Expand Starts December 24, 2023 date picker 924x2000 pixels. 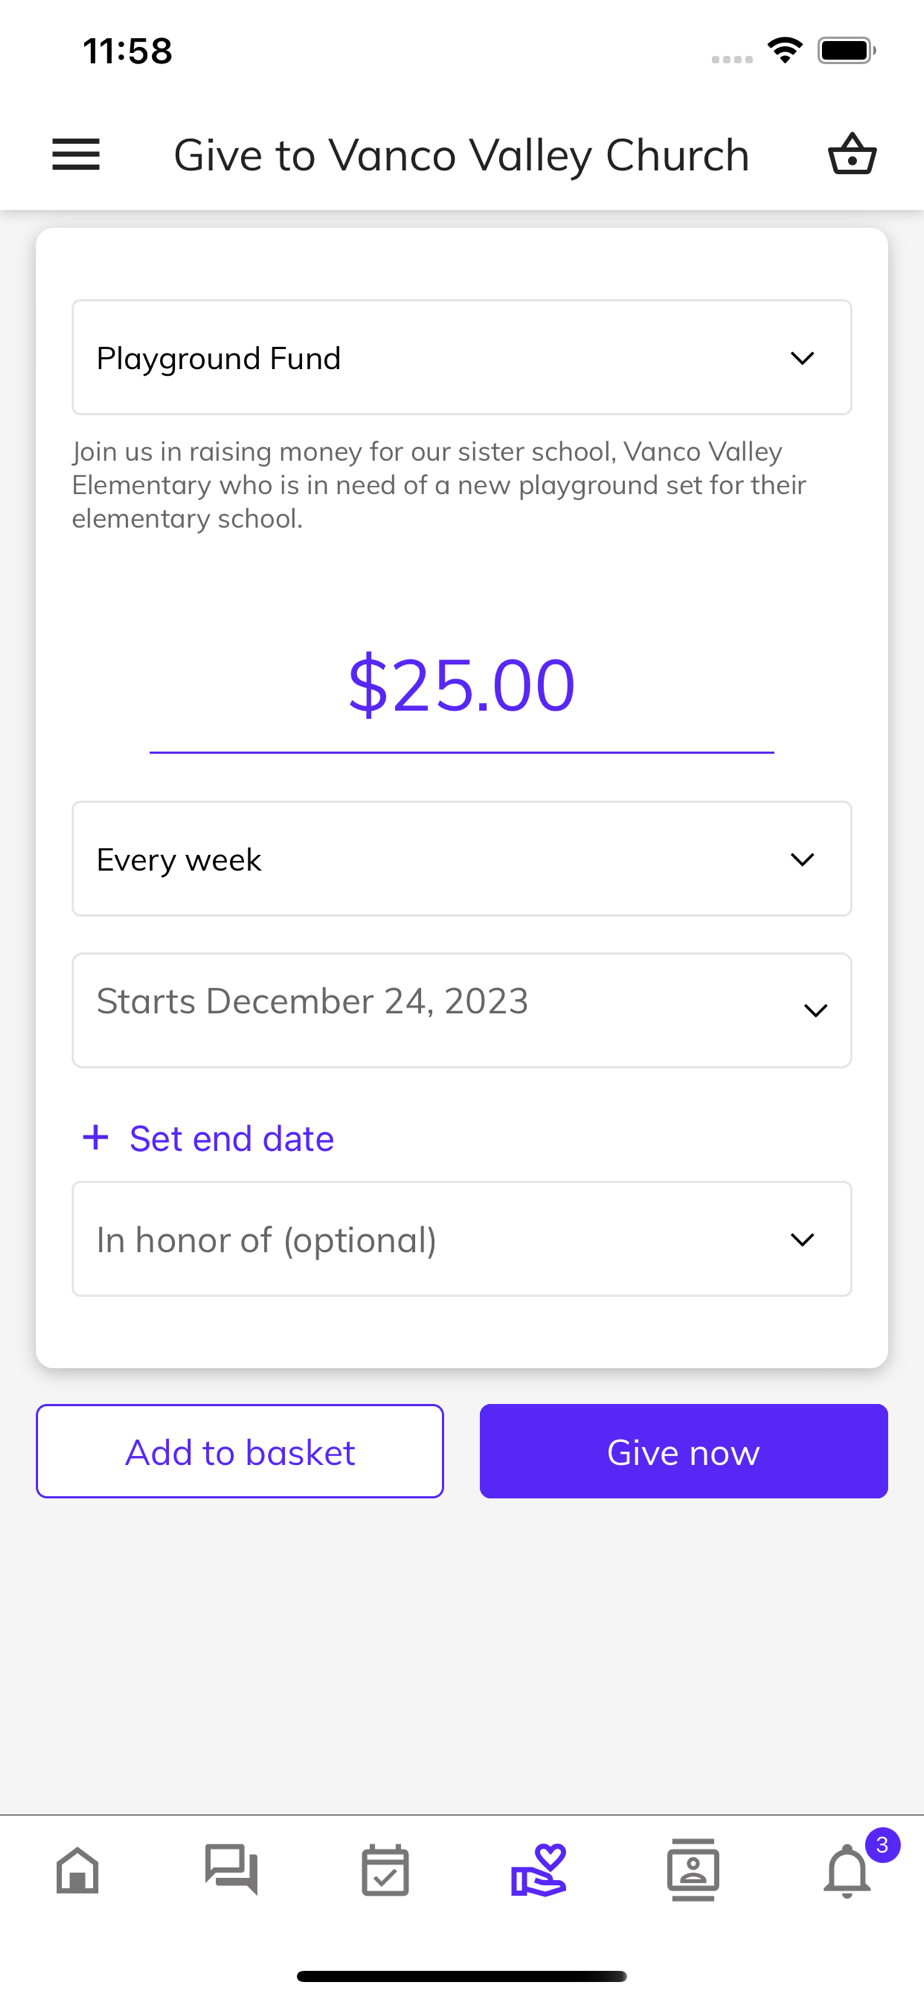pyautogui.click(x=461, y=1010)
